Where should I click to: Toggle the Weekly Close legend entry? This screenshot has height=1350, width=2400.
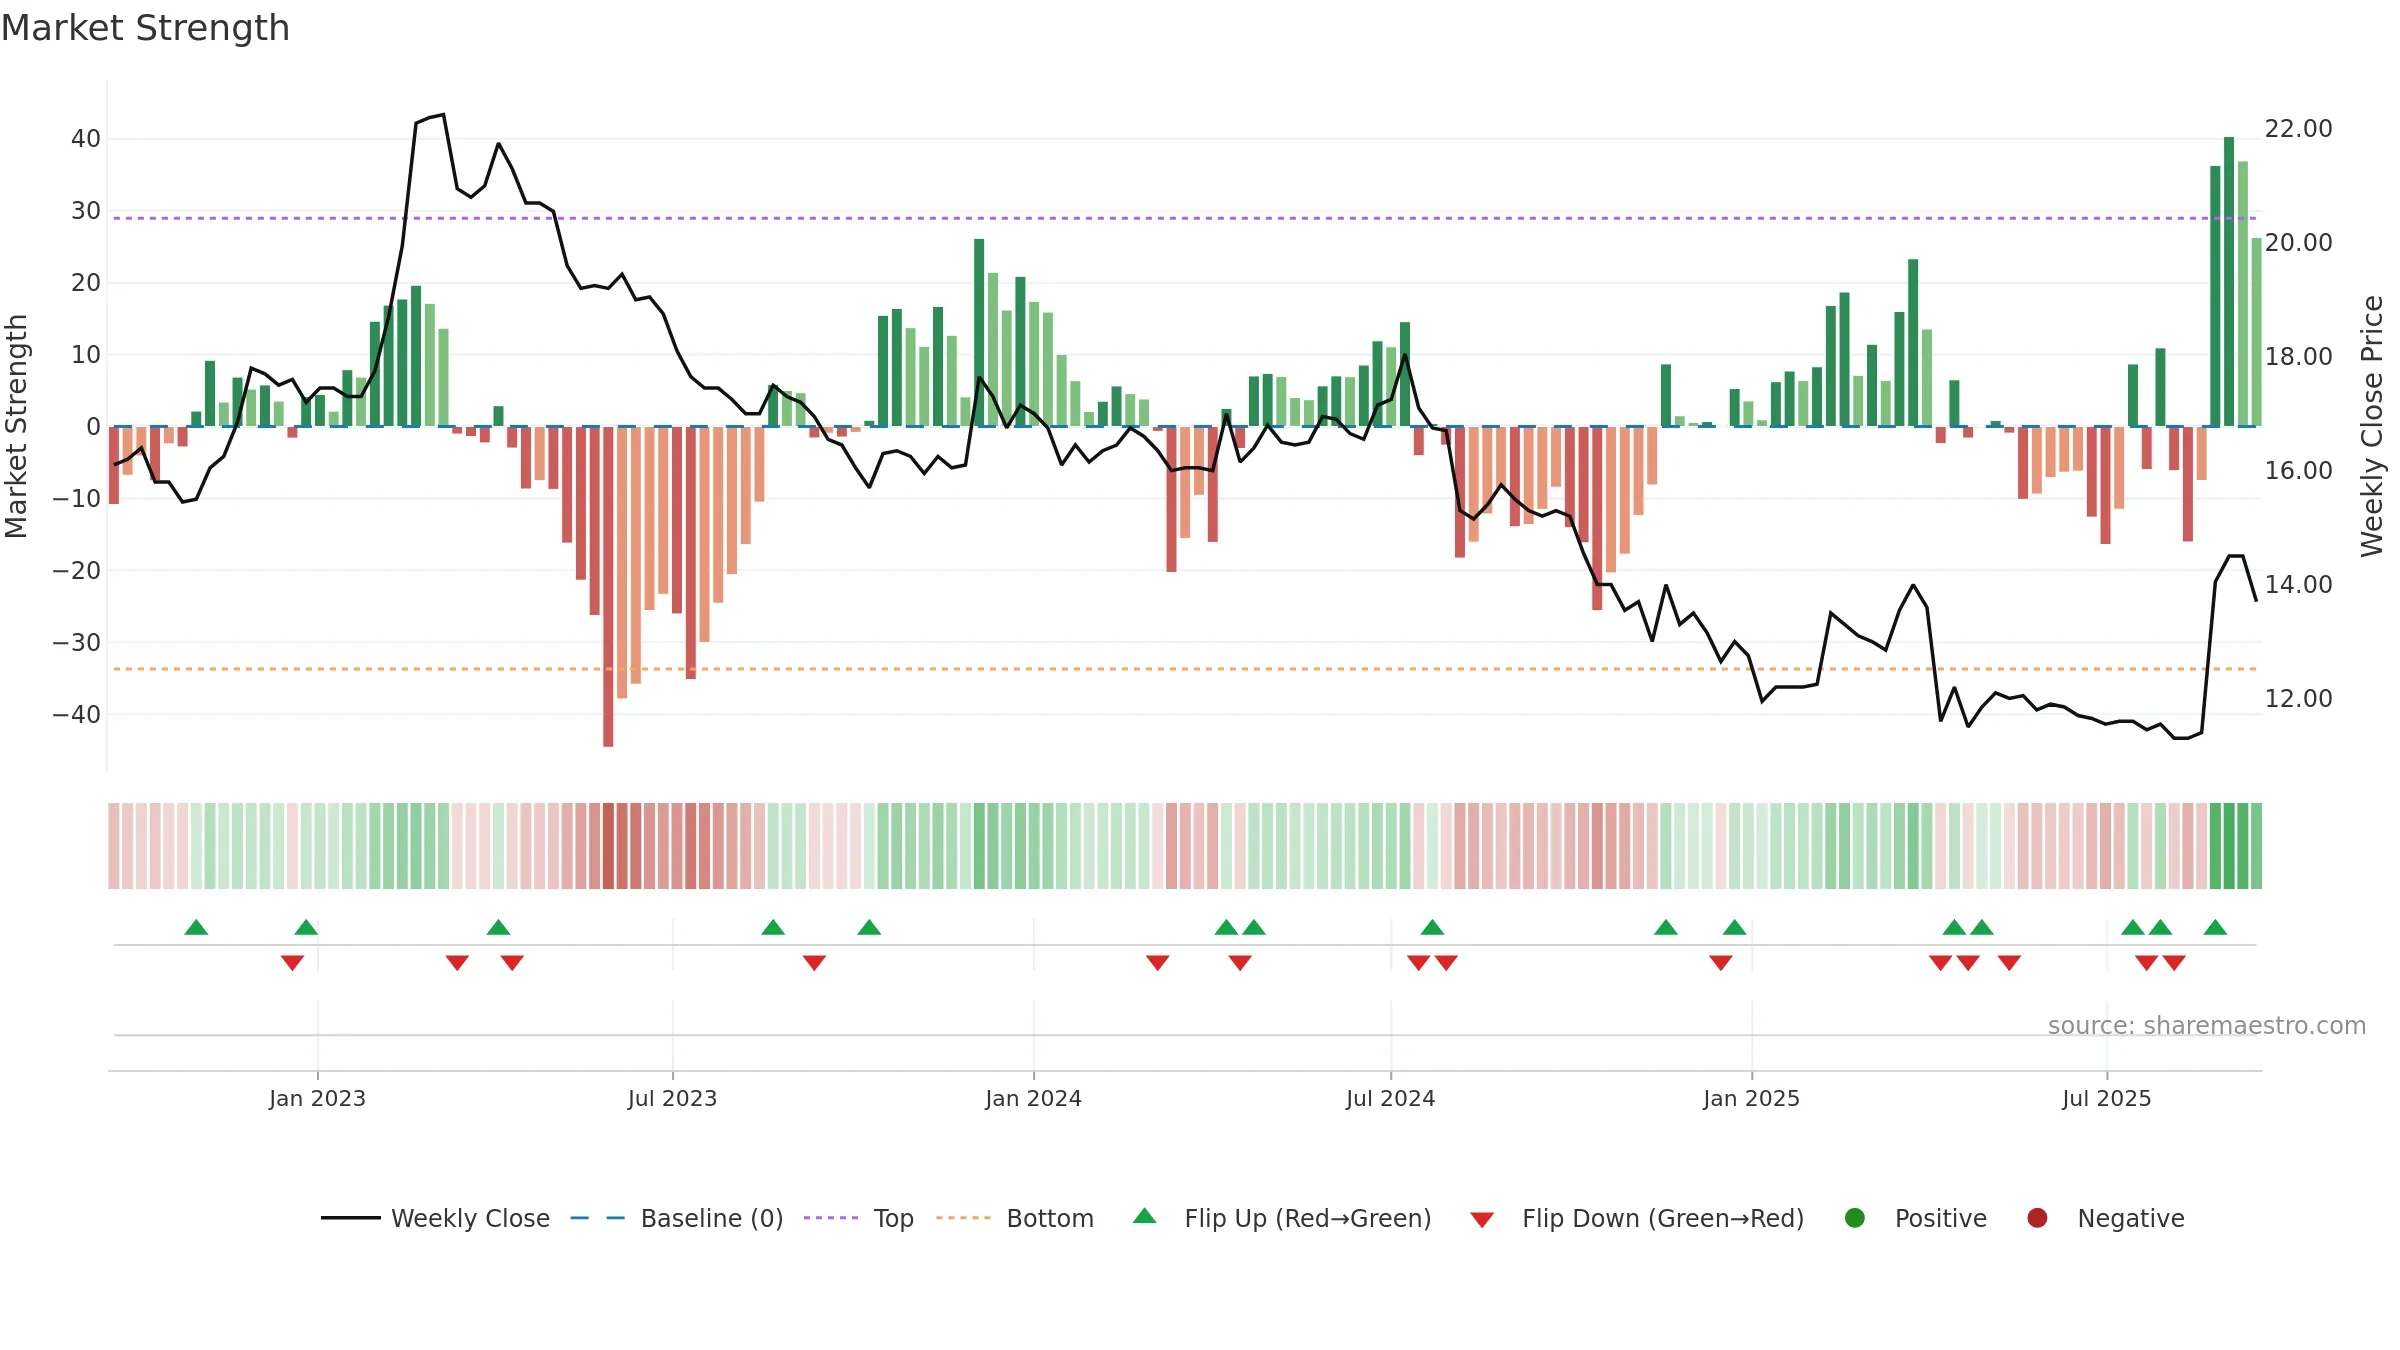click(435, 1218)
